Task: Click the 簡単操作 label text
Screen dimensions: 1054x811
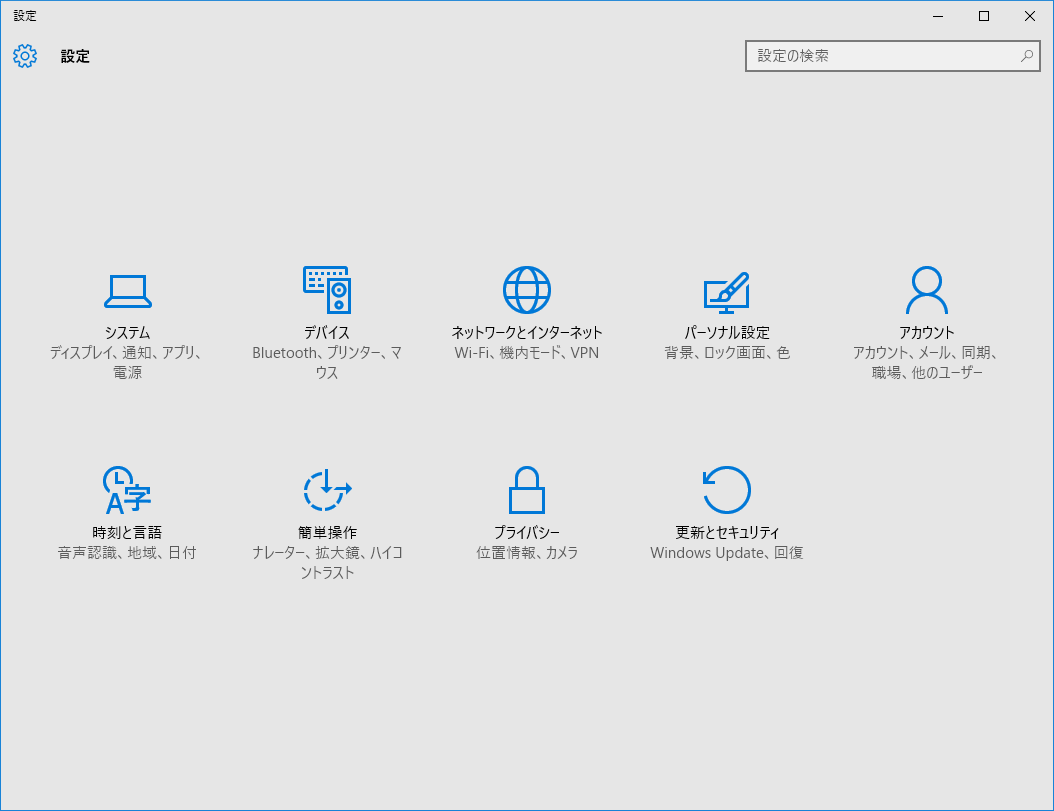Action: pyautogui.click(x=327, y=533)
